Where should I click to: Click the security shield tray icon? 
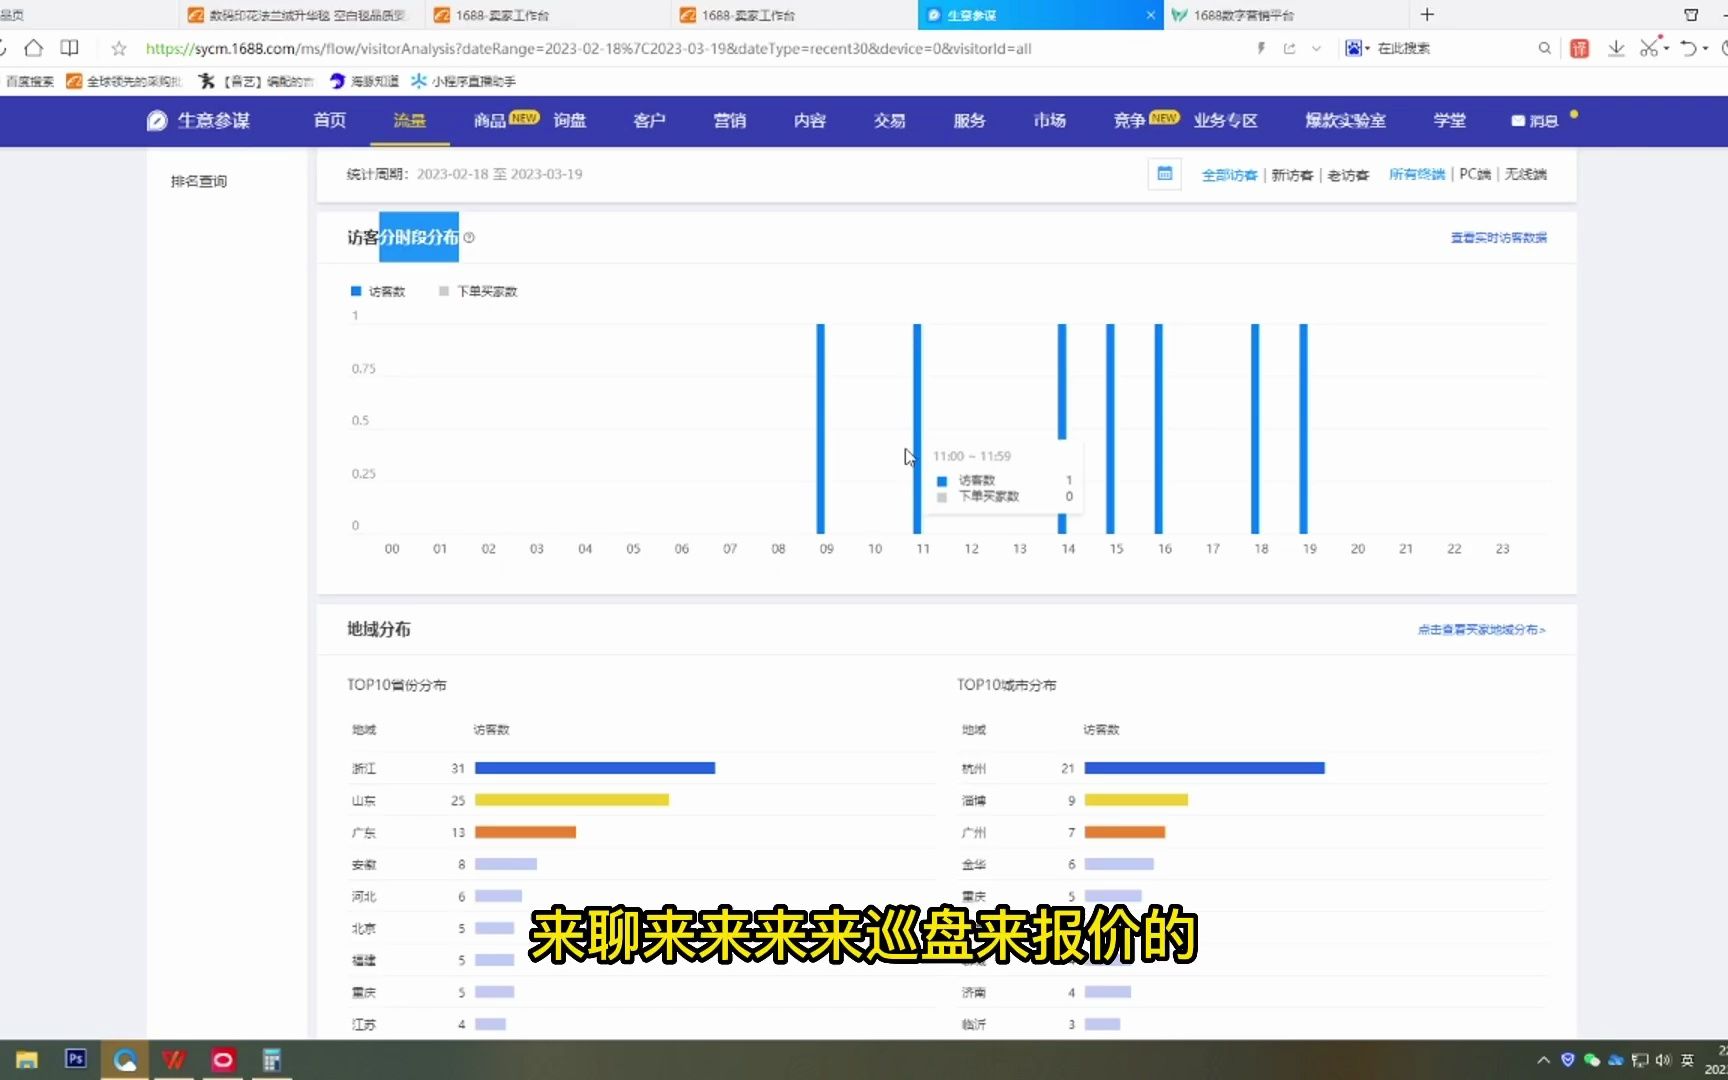click(1568, 1060)
